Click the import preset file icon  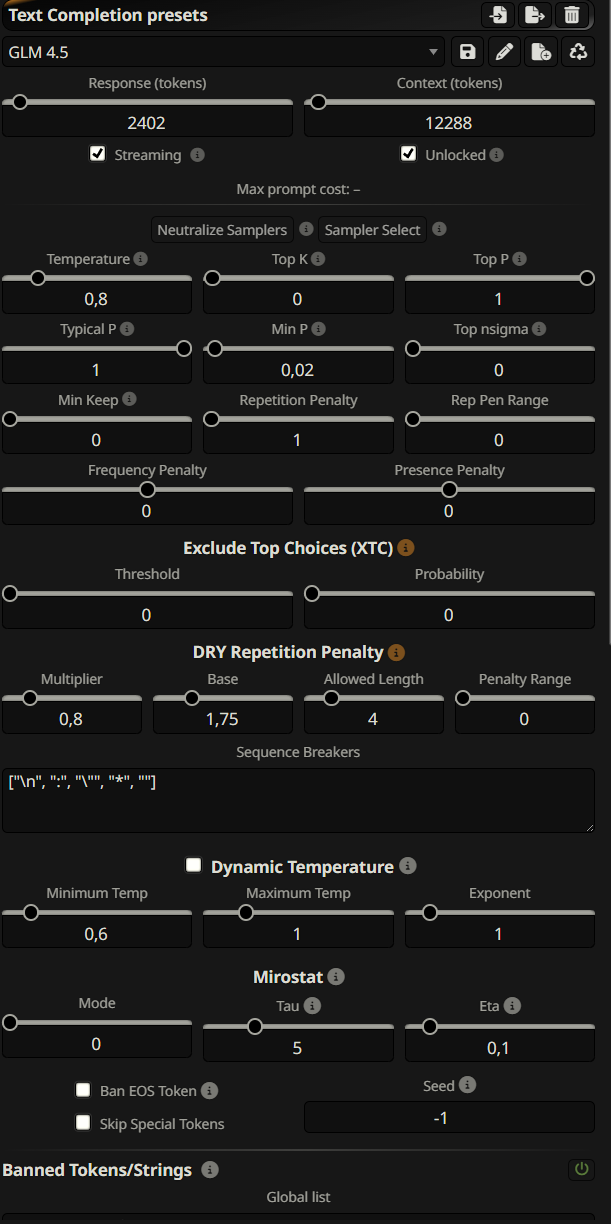[497, 15]
